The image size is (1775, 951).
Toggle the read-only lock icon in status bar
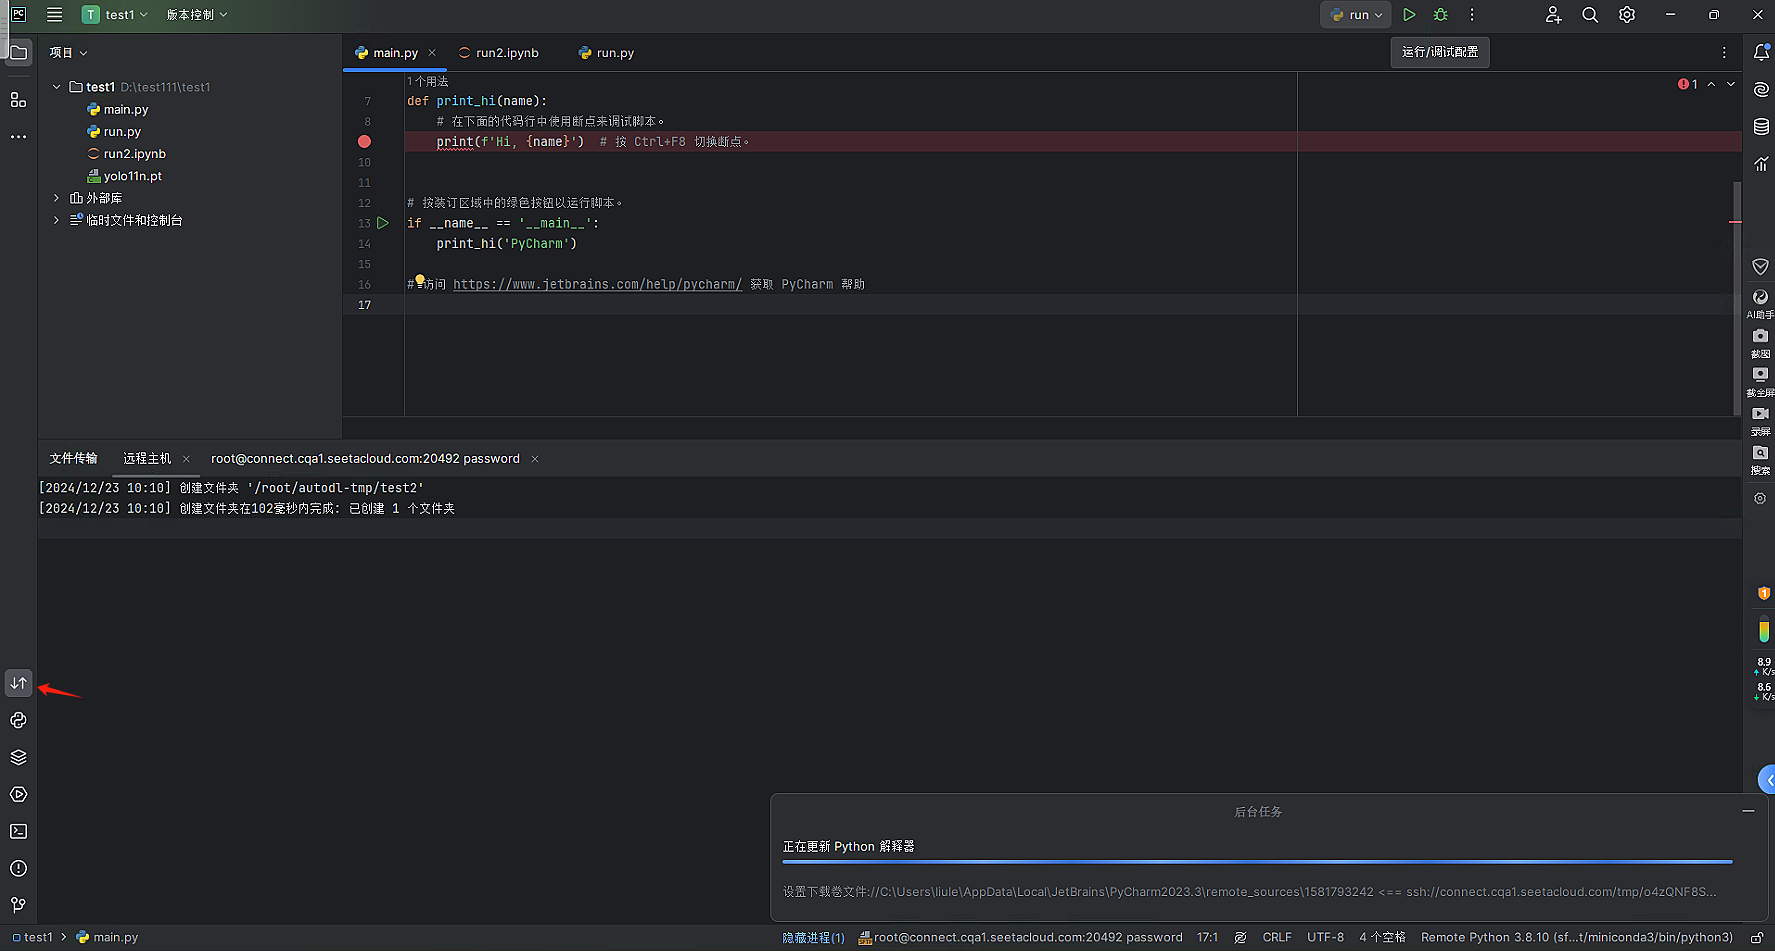click(x=1757, y=938)
